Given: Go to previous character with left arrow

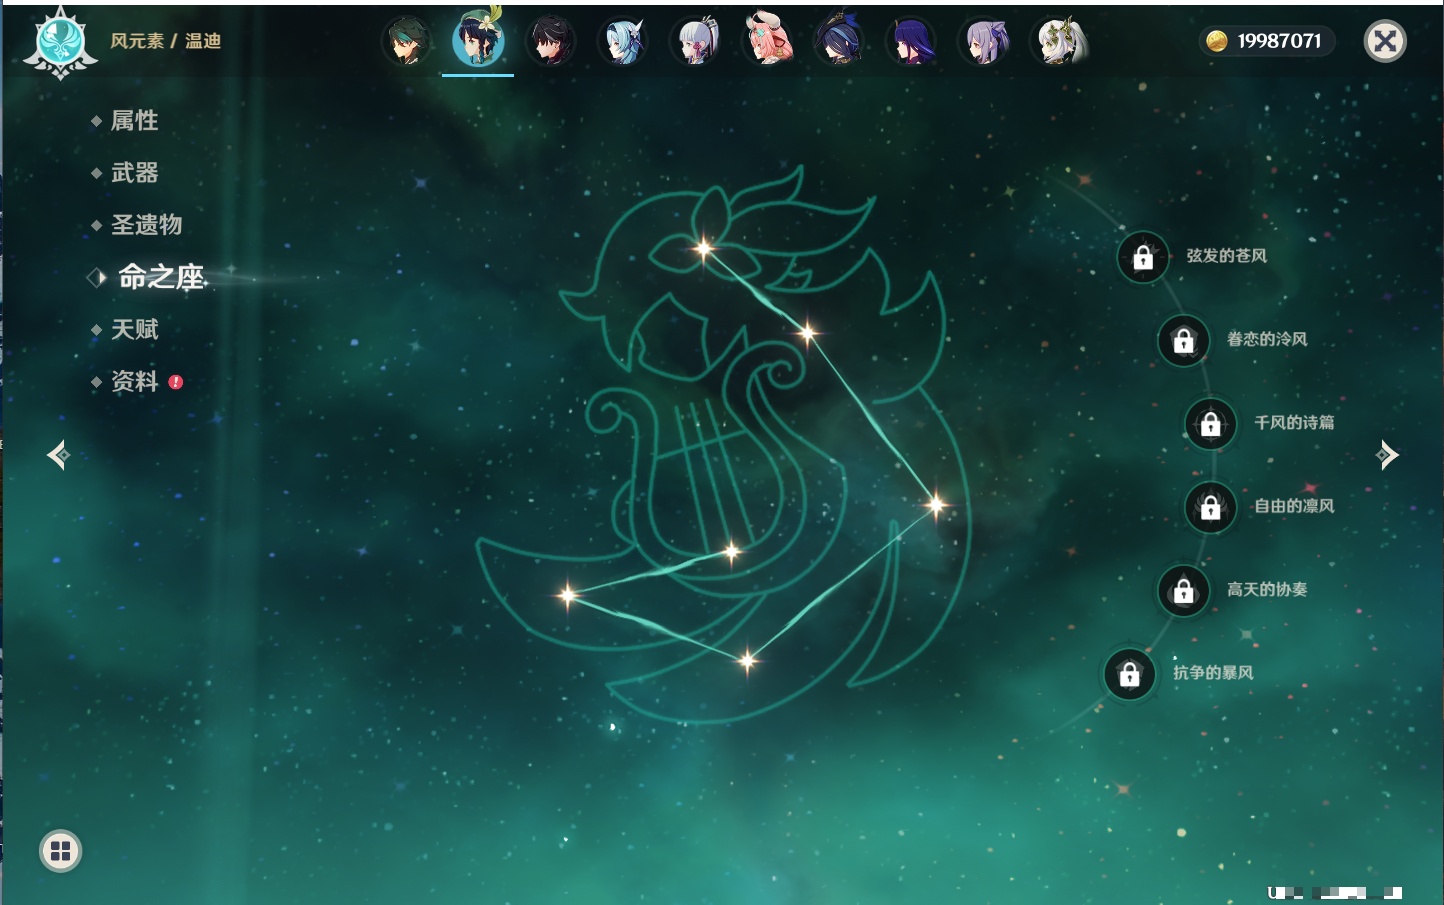Looking at the screenshot, I should pos(58,455).
